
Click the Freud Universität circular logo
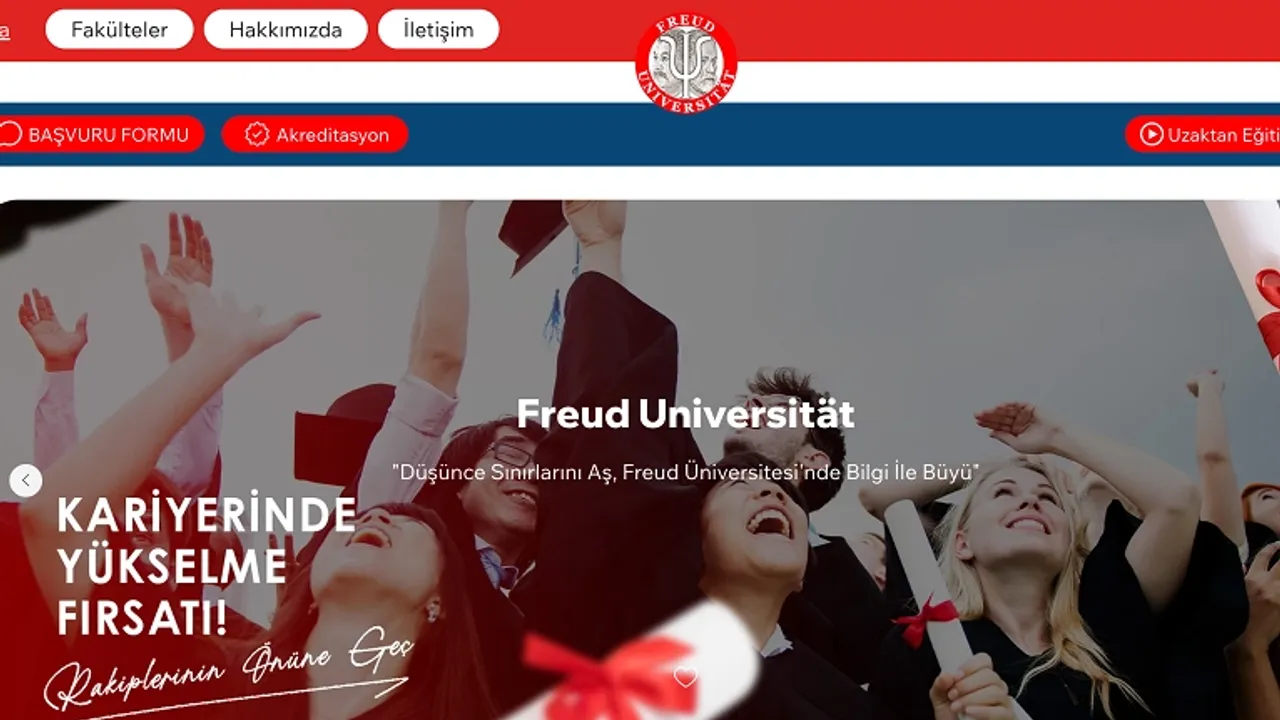686,64
